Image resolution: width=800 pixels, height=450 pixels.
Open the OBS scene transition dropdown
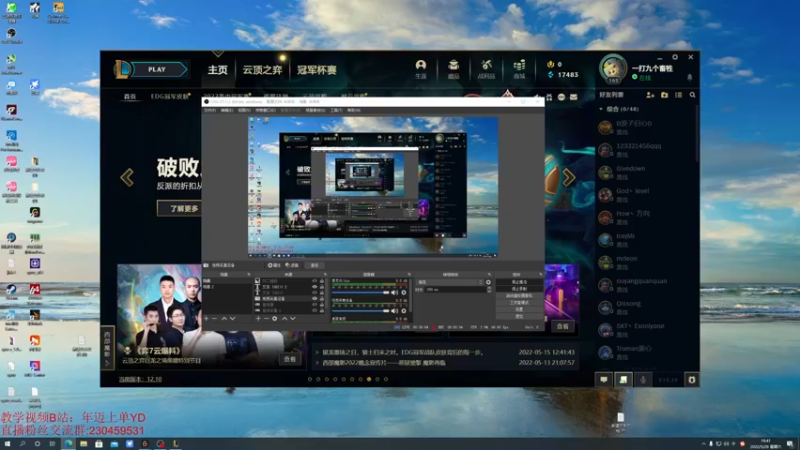(x=450, y=282)
